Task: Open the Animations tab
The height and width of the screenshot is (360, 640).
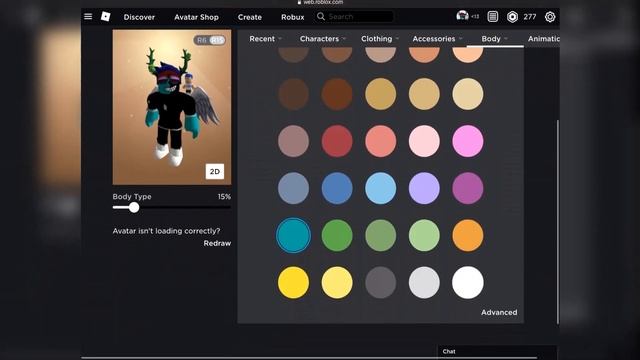Action: 543,39
